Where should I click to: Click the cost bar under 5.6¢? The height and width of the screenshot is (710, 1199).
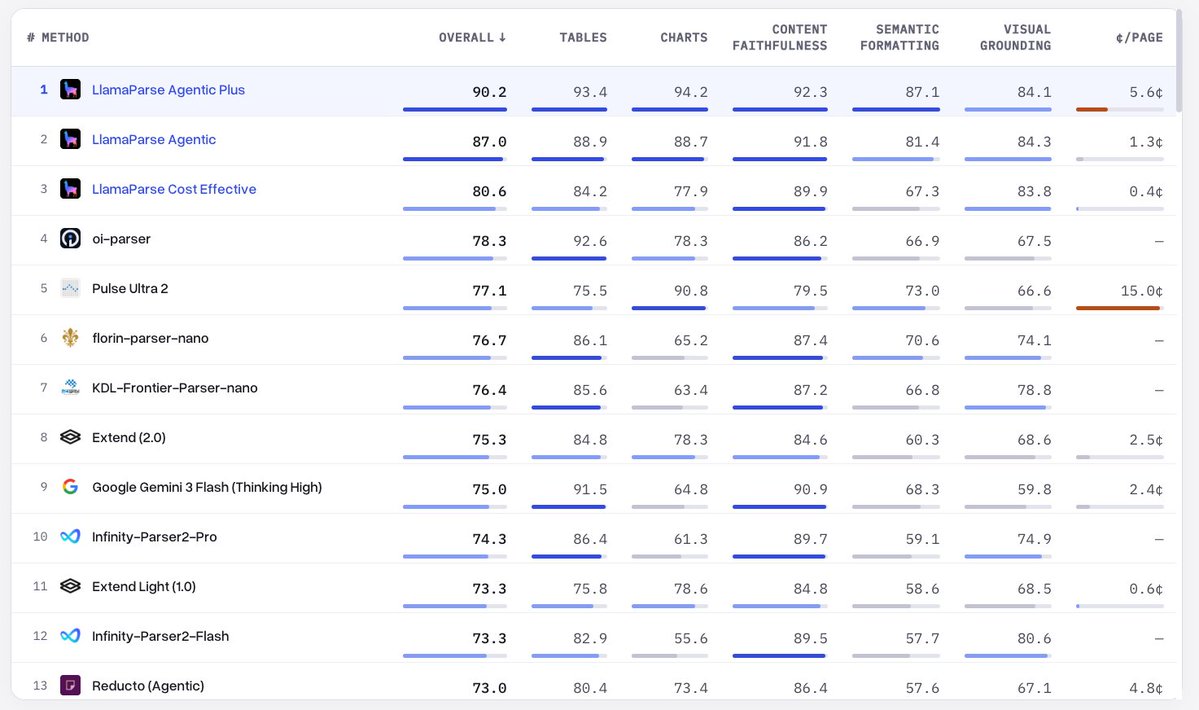[1119, 109]
